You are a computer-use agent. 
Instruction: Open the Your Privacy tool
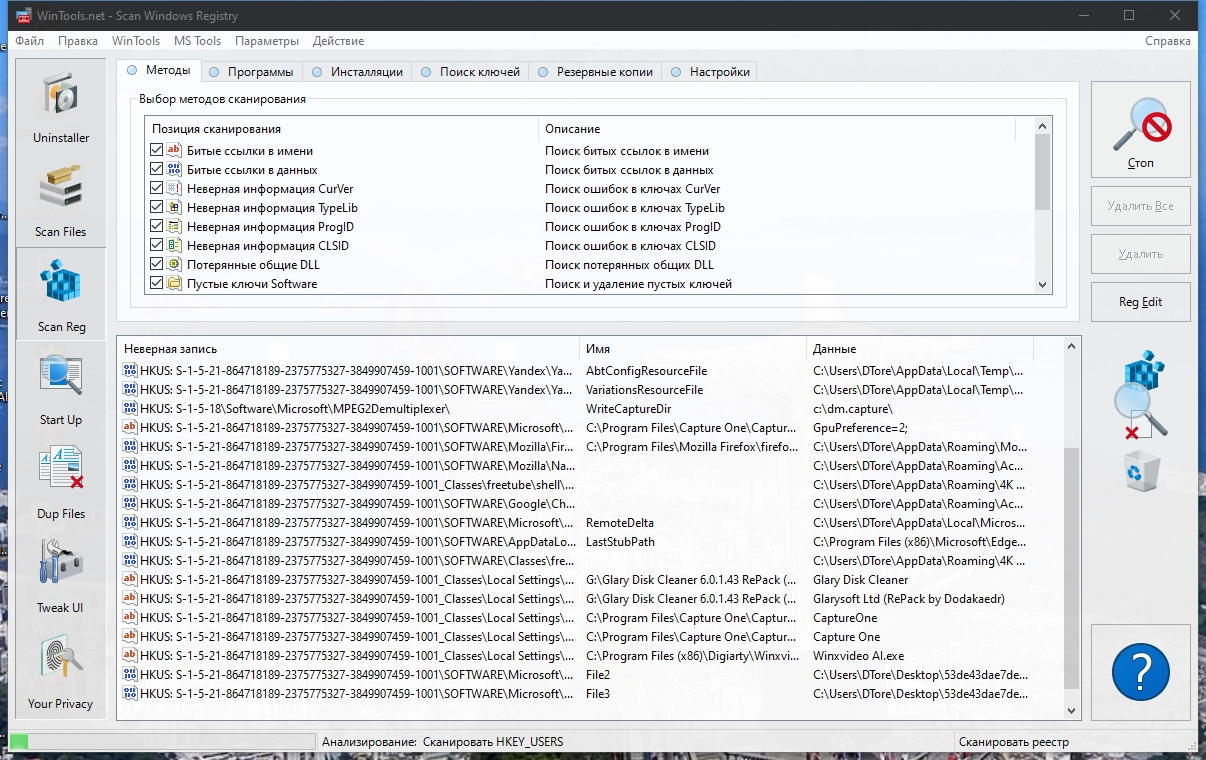(61, 670)
